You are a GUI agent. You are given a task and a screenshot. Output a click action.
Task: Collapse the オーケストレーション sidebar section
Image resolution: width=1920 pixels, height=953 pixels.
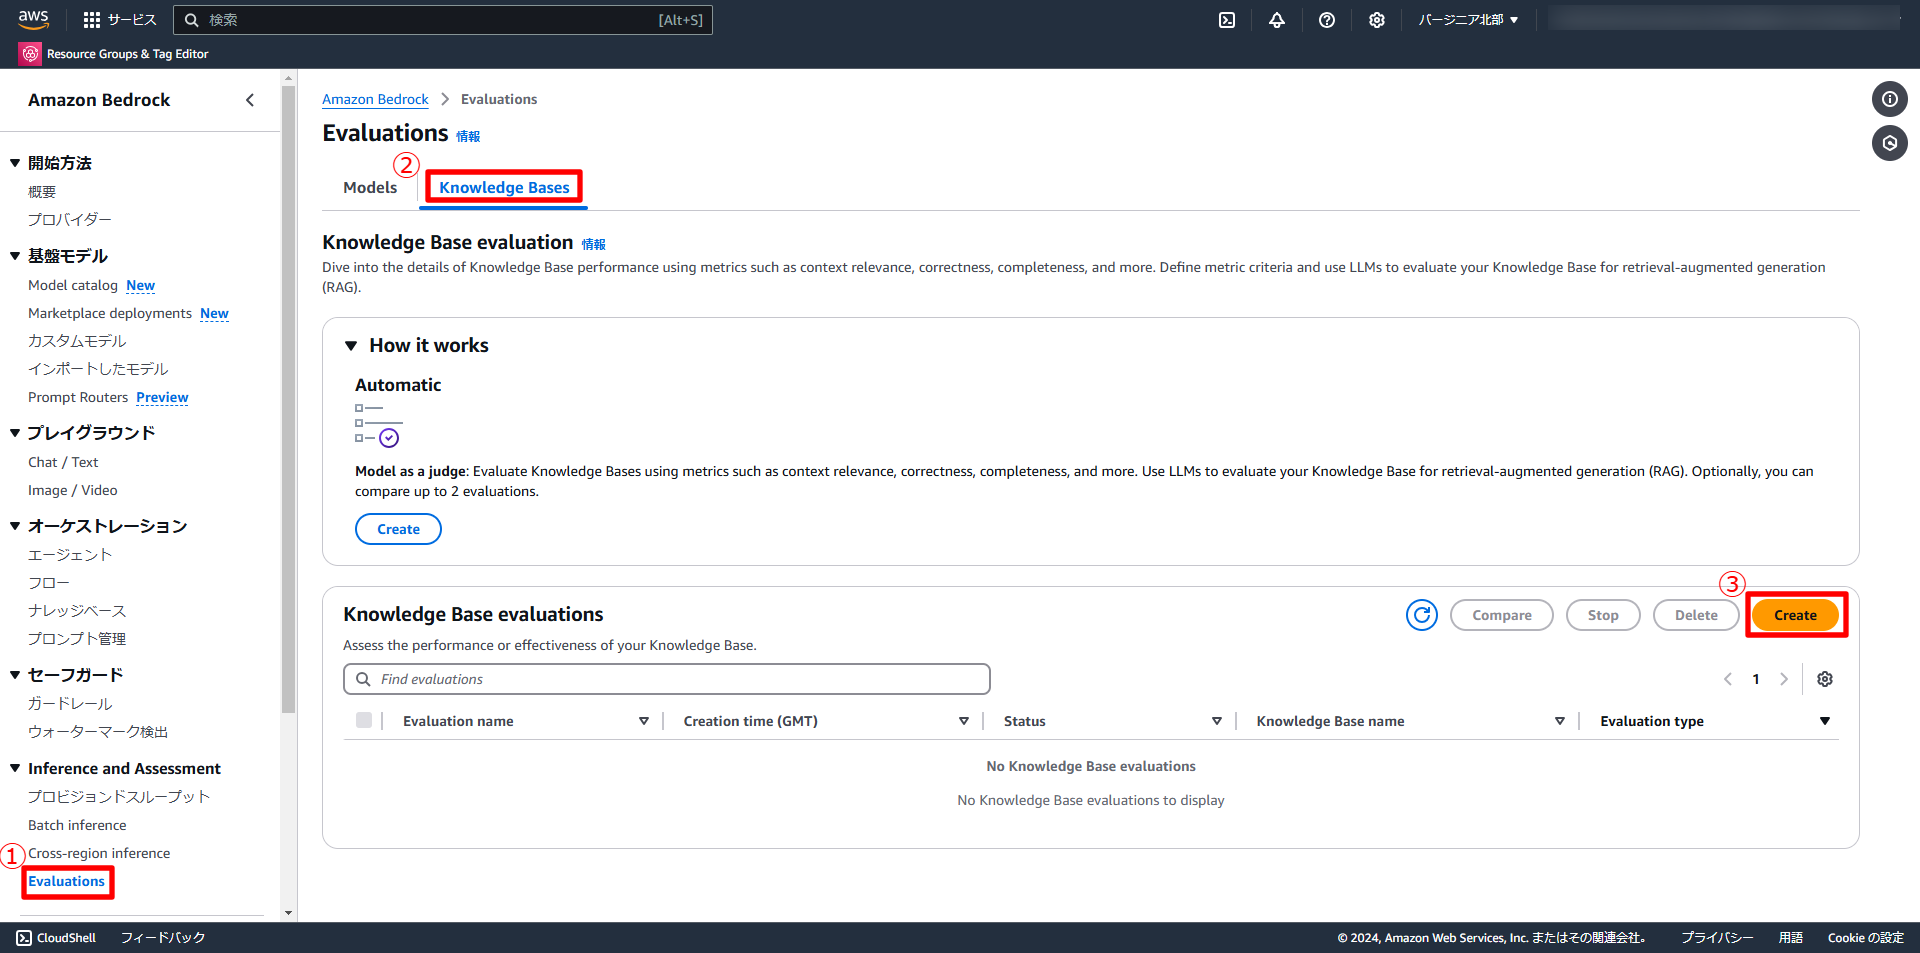[15, 526]
